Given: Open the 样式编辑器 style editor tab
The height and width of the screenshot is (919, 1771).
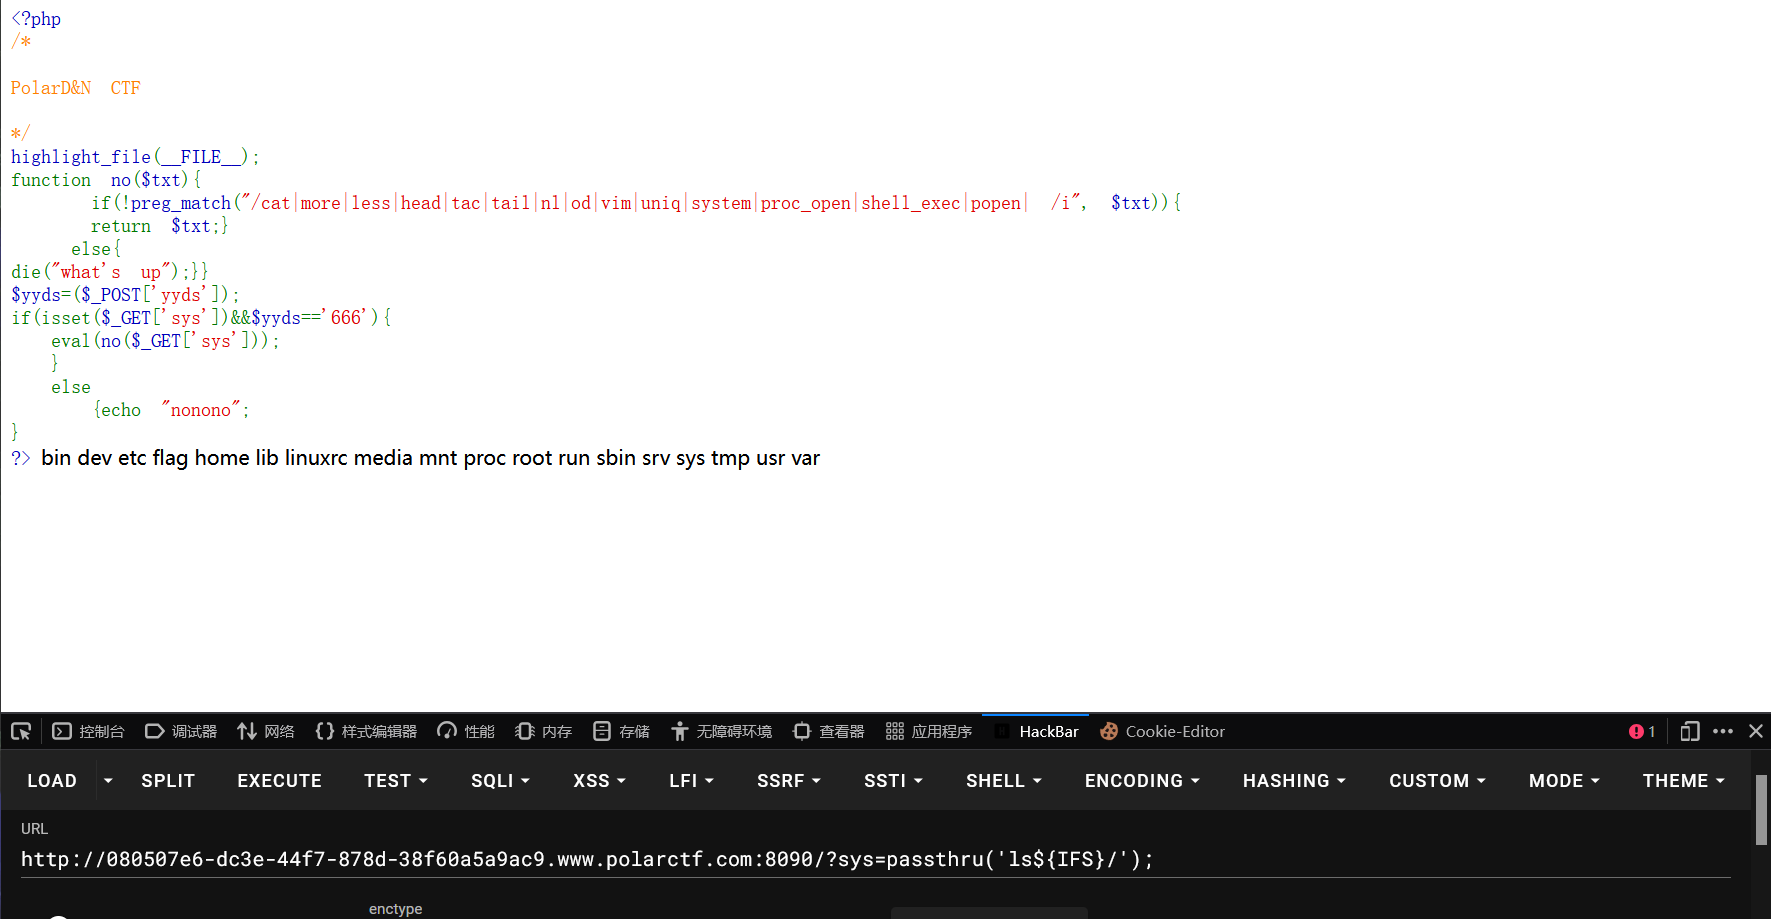Looking at the screenshot, I should [x=366, y=731].
